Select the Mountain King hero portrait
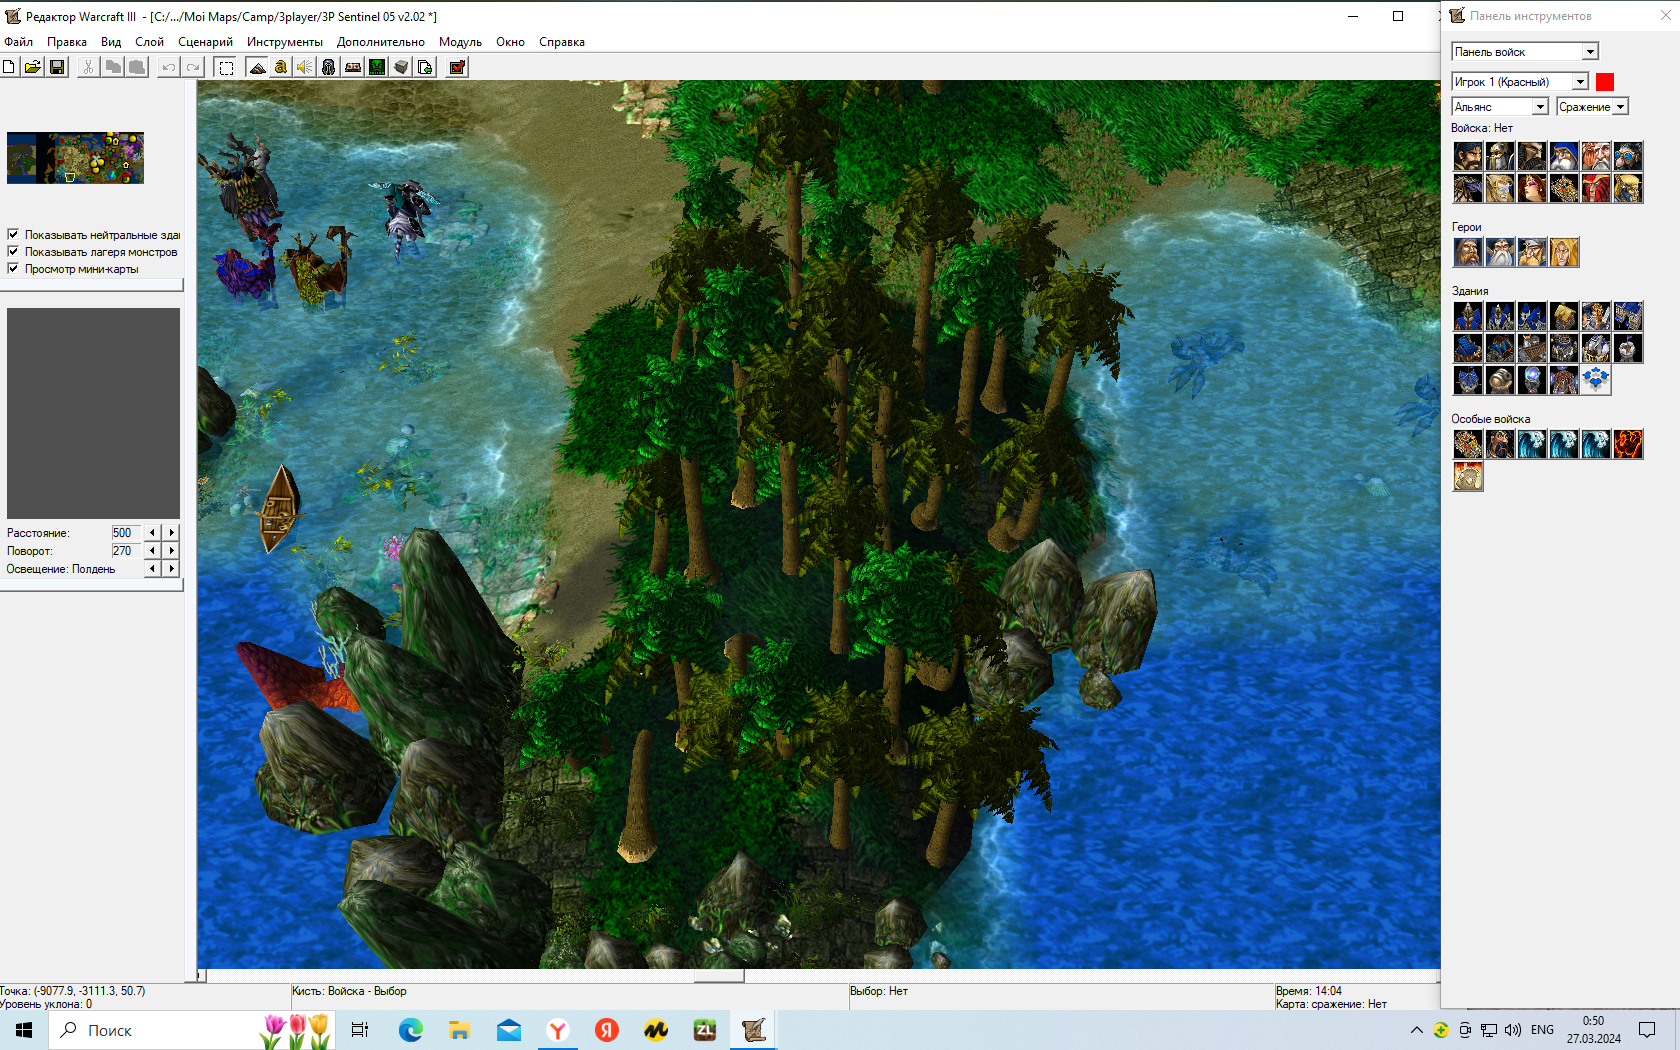1680x1050 pixels. click(x=1532, y=252)
